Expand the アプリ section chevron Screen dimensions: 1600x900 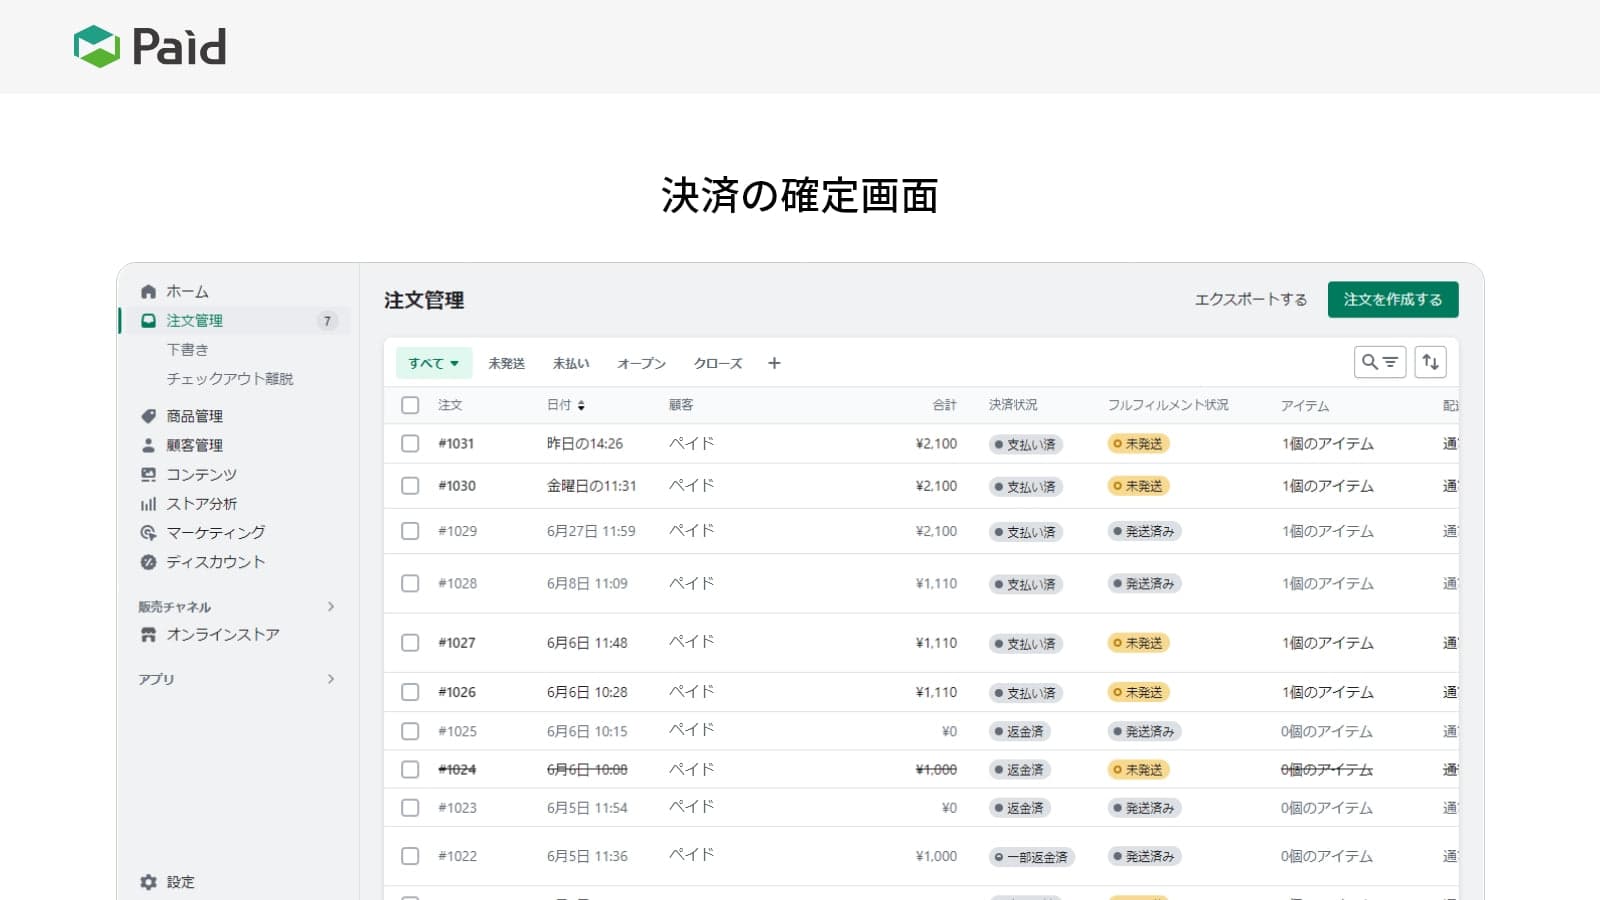coord(331,679)
